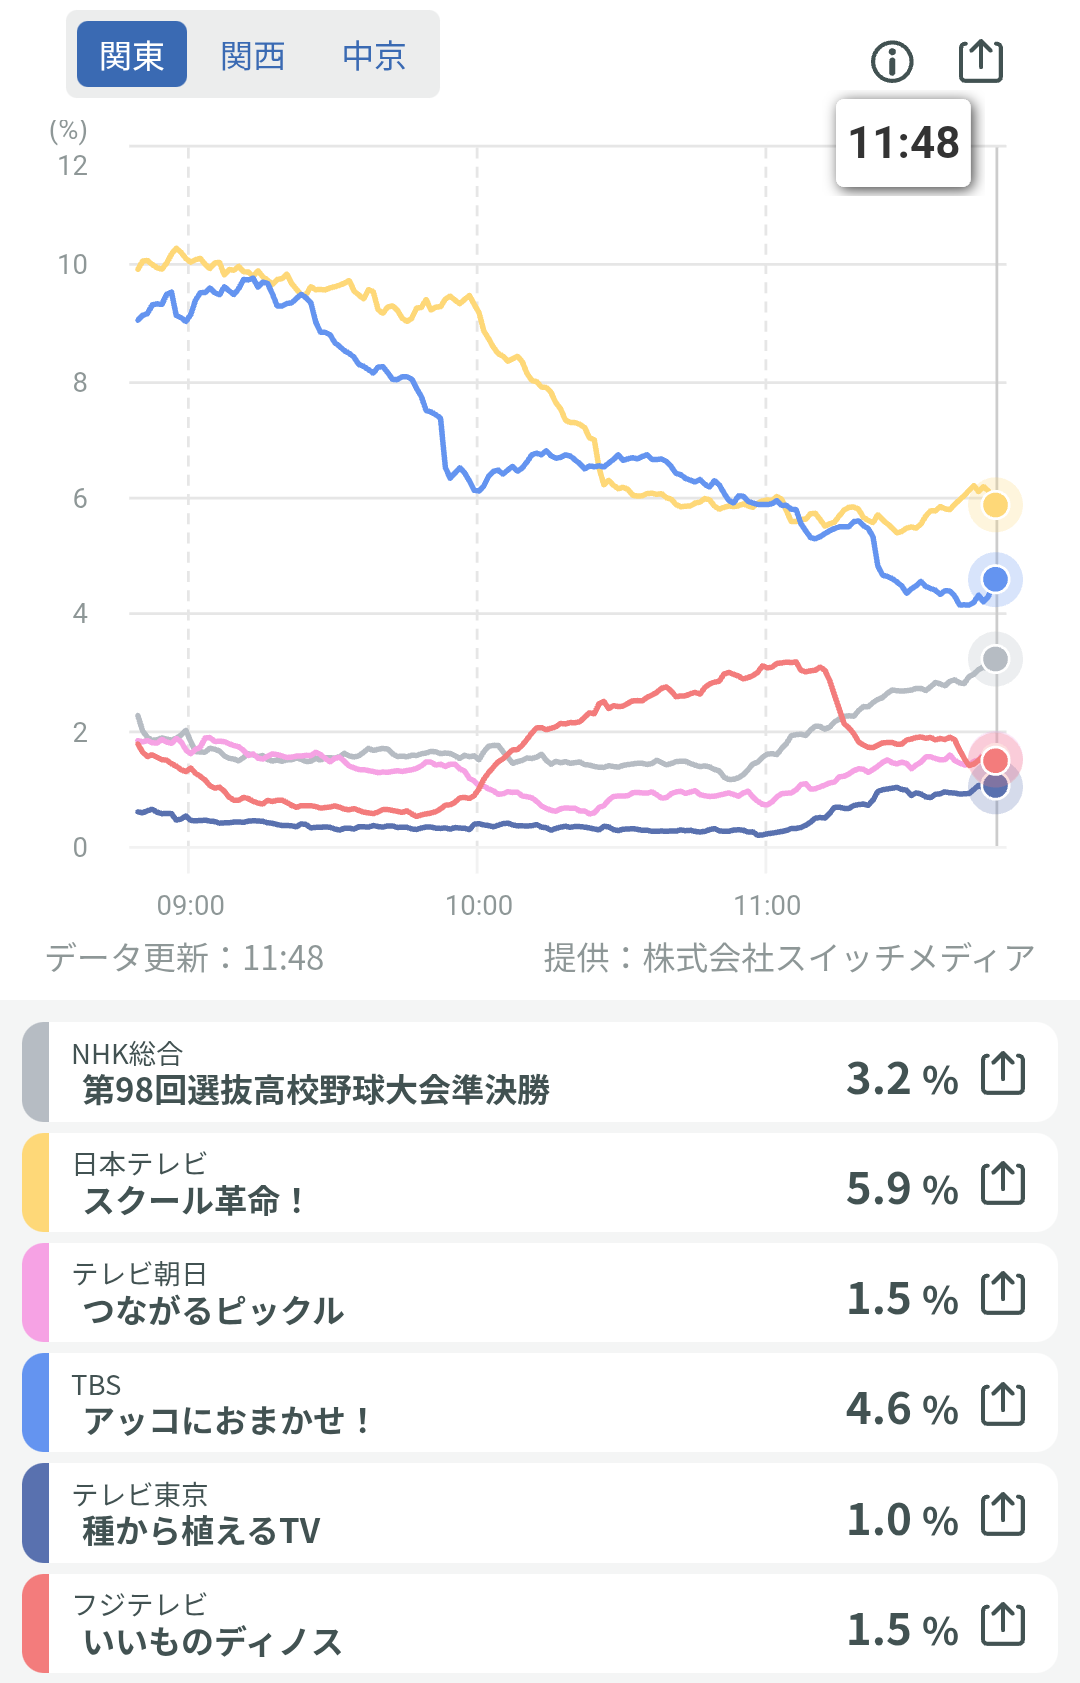
Task: Tap the アッコにおまかせ！ program title
Action: (228, 1419)
